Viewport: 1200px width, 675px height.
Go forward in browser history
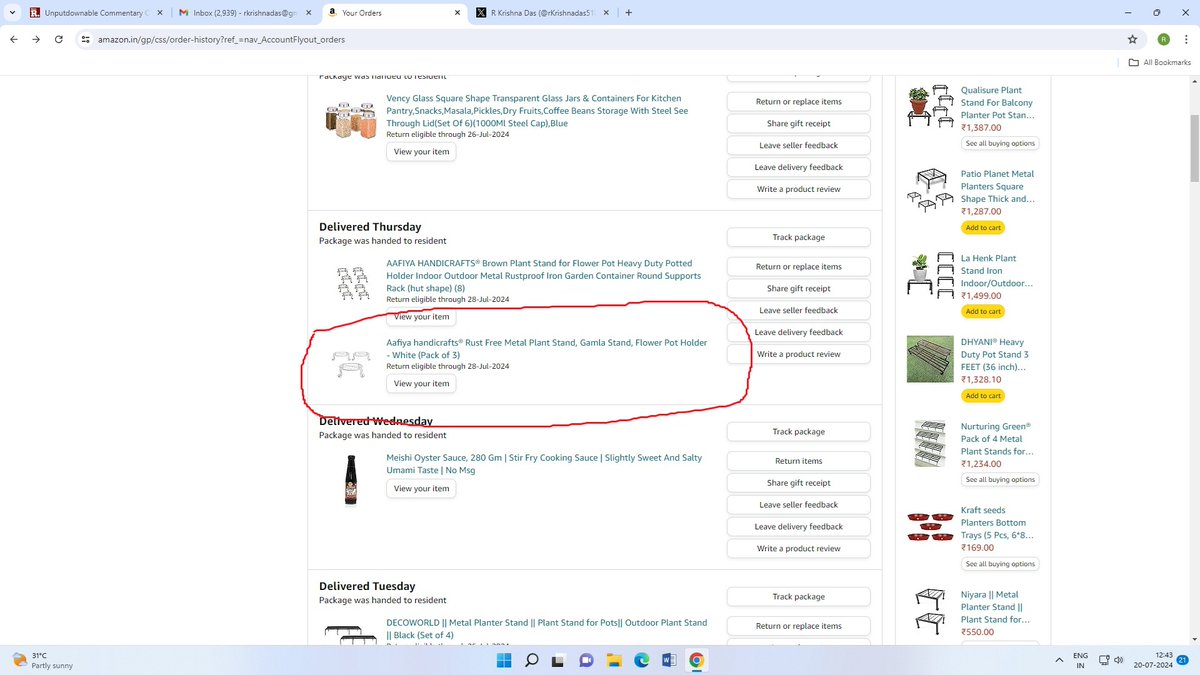[36, 39]
